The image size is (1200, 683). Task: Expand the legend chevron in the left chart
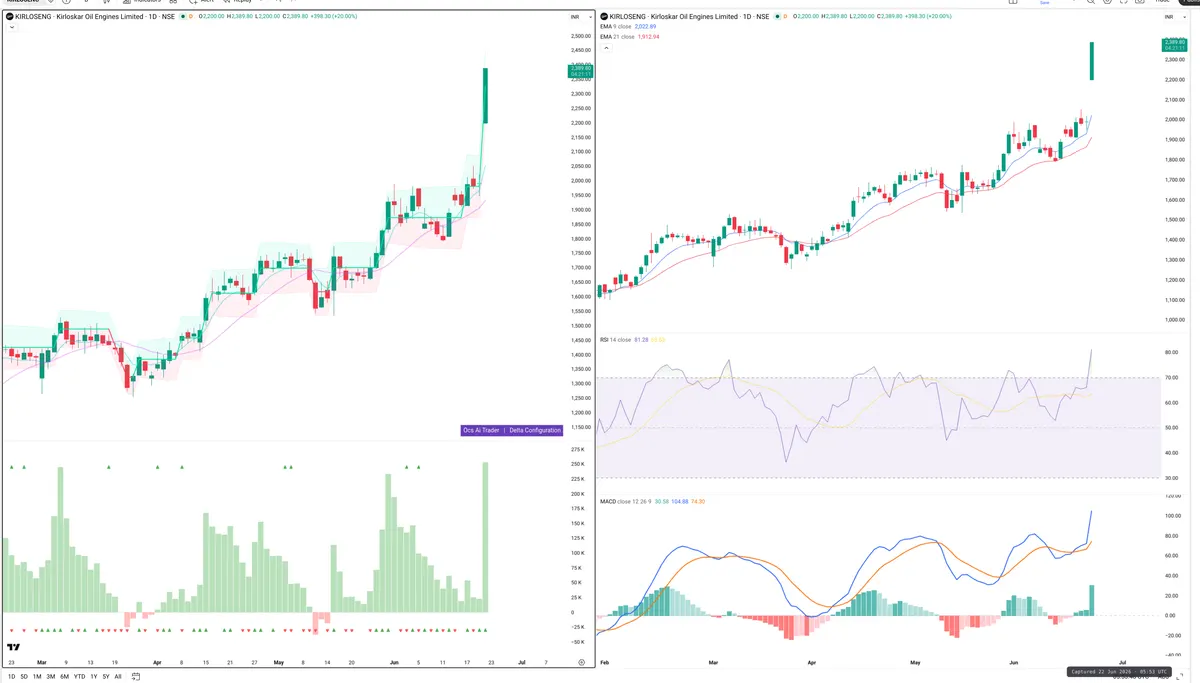point(10,28)
